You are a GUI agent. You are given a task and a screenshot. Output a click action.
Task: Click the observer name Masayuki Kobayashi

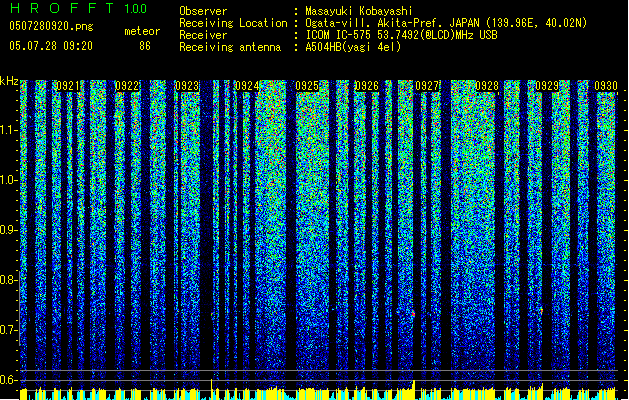tap(359, 11)
